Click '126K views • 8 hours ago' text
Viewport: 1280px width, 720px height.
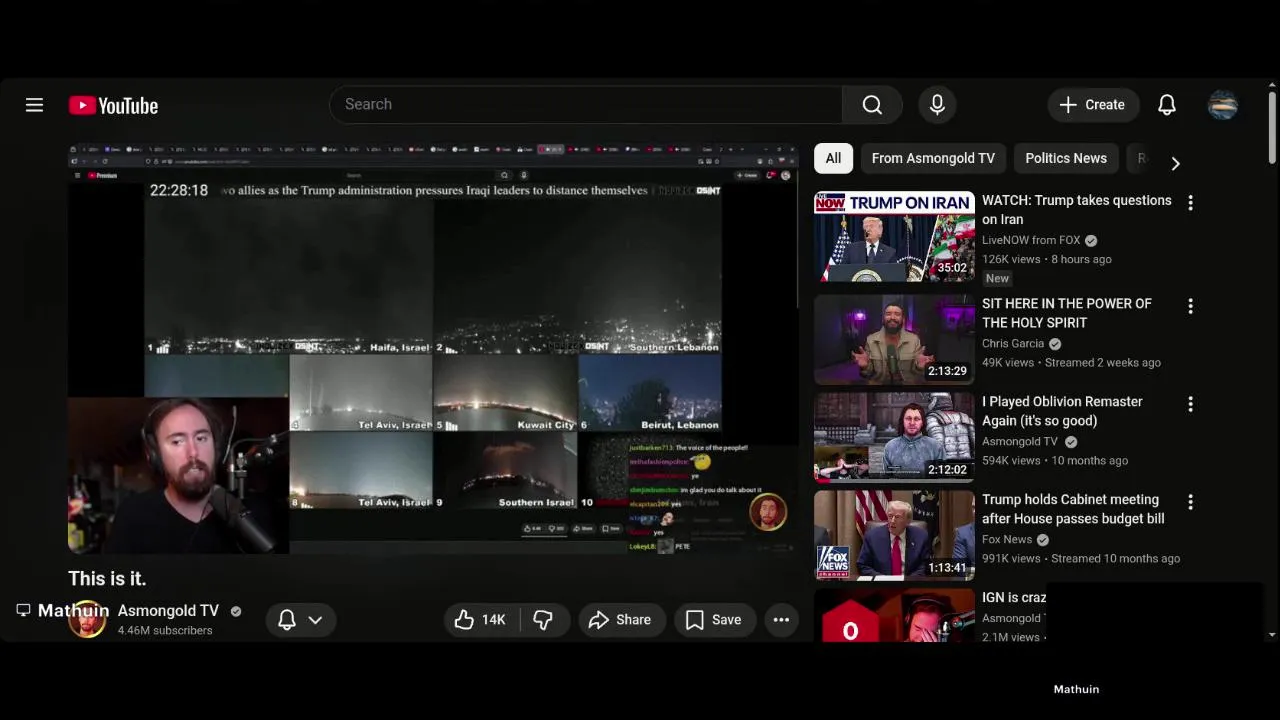click(x=1047, y=259)
